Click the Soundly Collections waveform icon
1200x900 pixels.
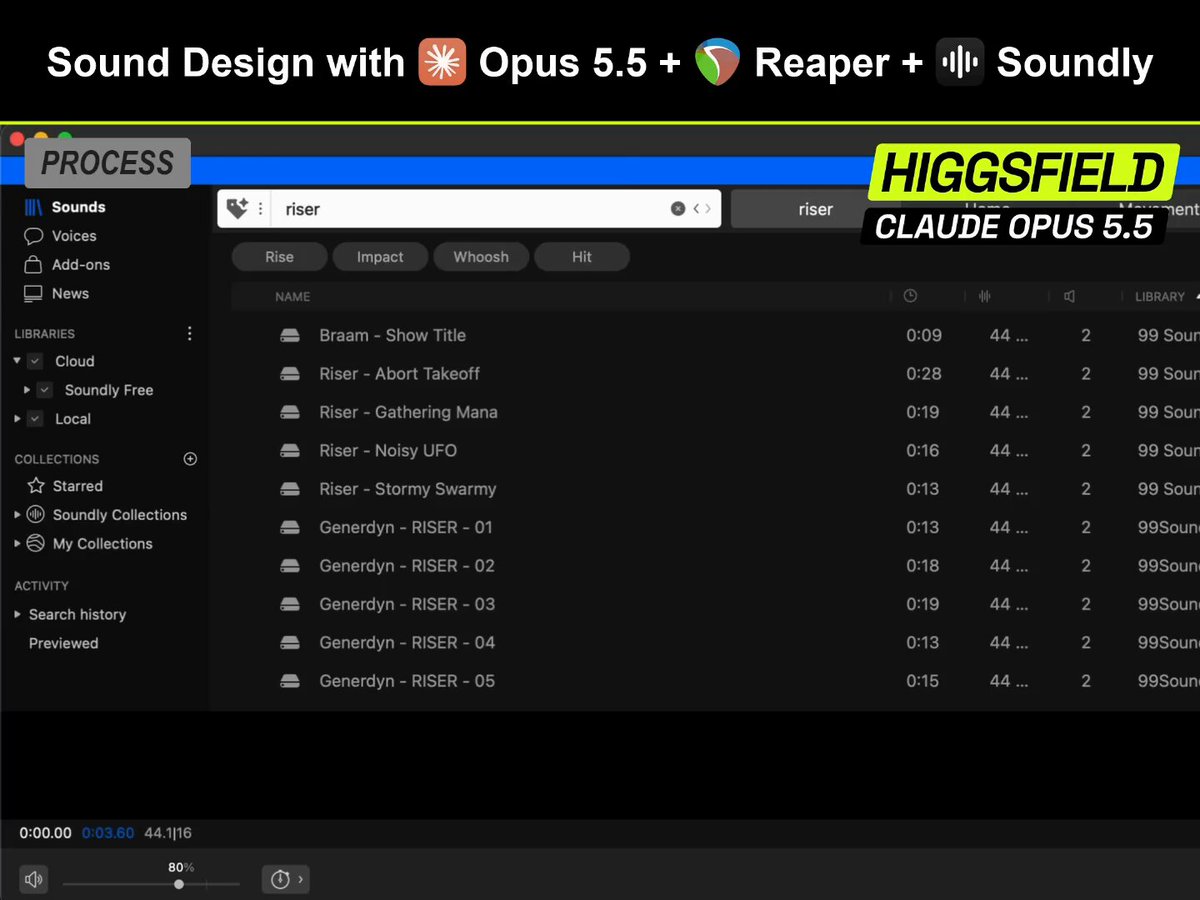pyautogui.click(x=36, y=515)
